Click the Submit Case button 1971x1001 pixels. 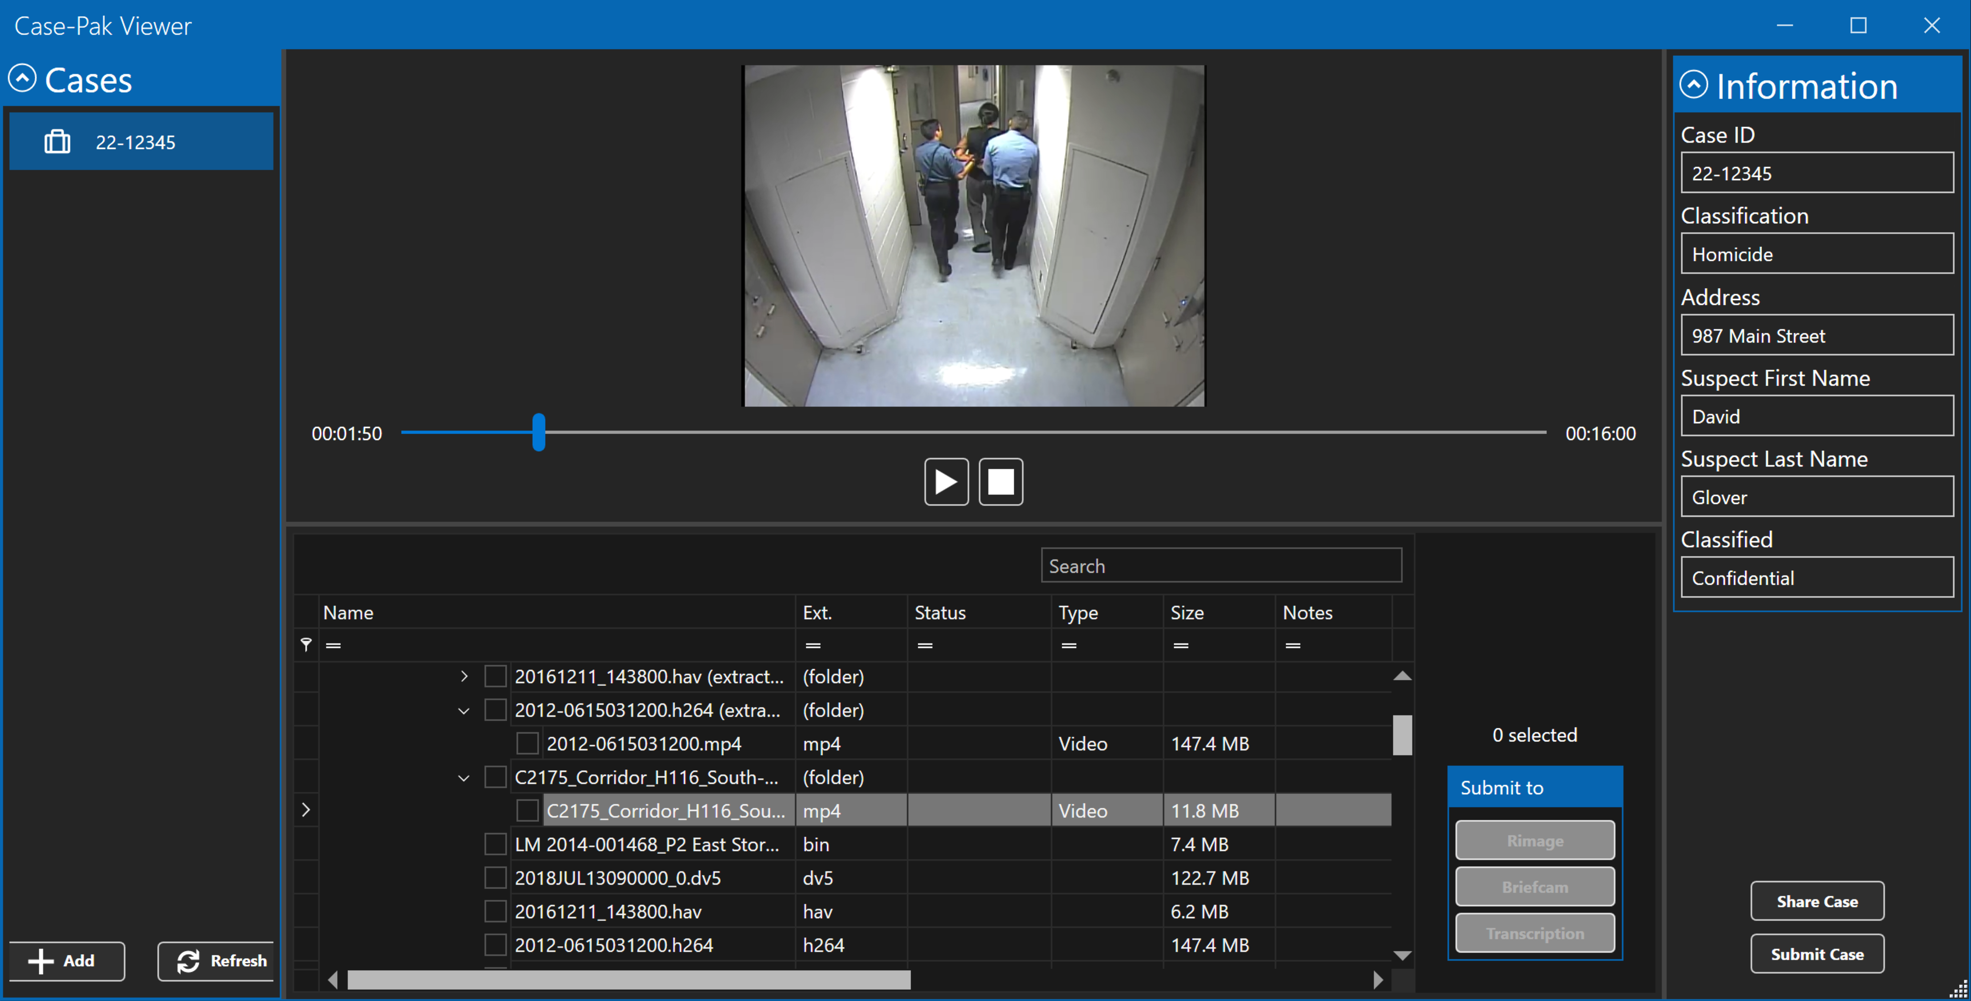(1817, 954)
